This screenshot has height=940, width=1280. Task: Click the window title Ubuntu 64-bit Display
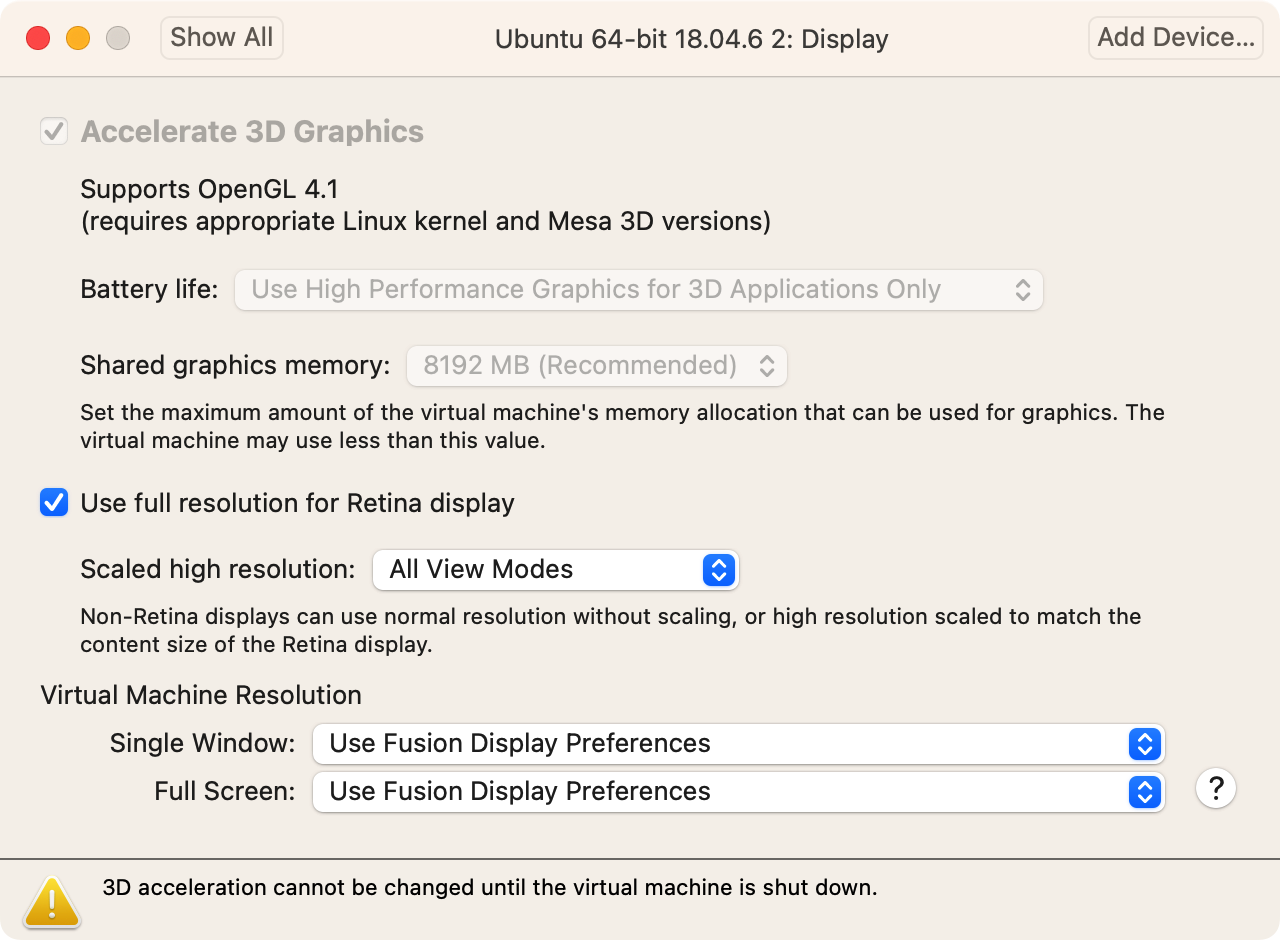(x=691, y=39)
